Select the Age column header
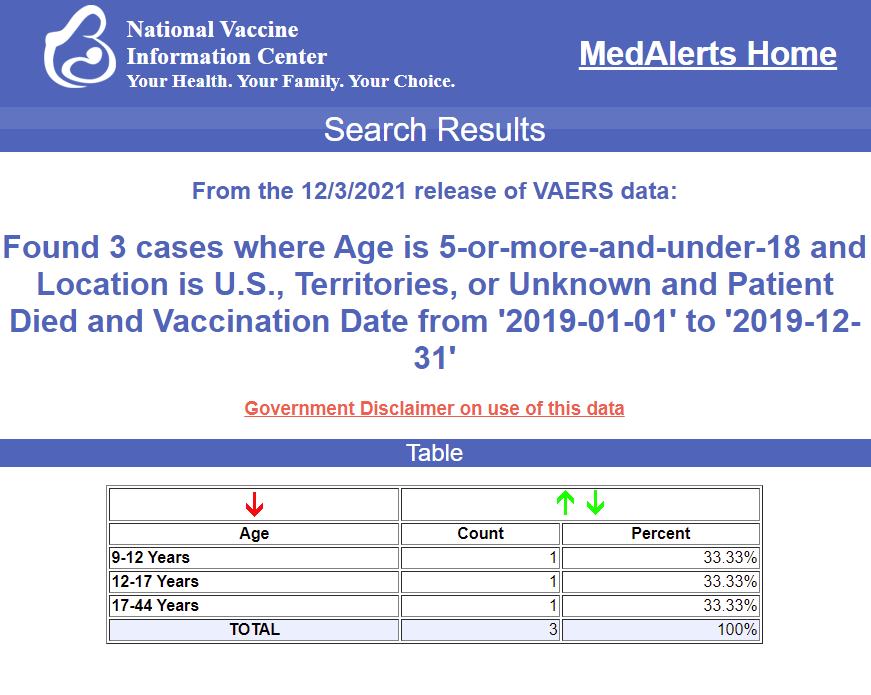The width and height of the screenshot is (871, 695). click(254, 533)
